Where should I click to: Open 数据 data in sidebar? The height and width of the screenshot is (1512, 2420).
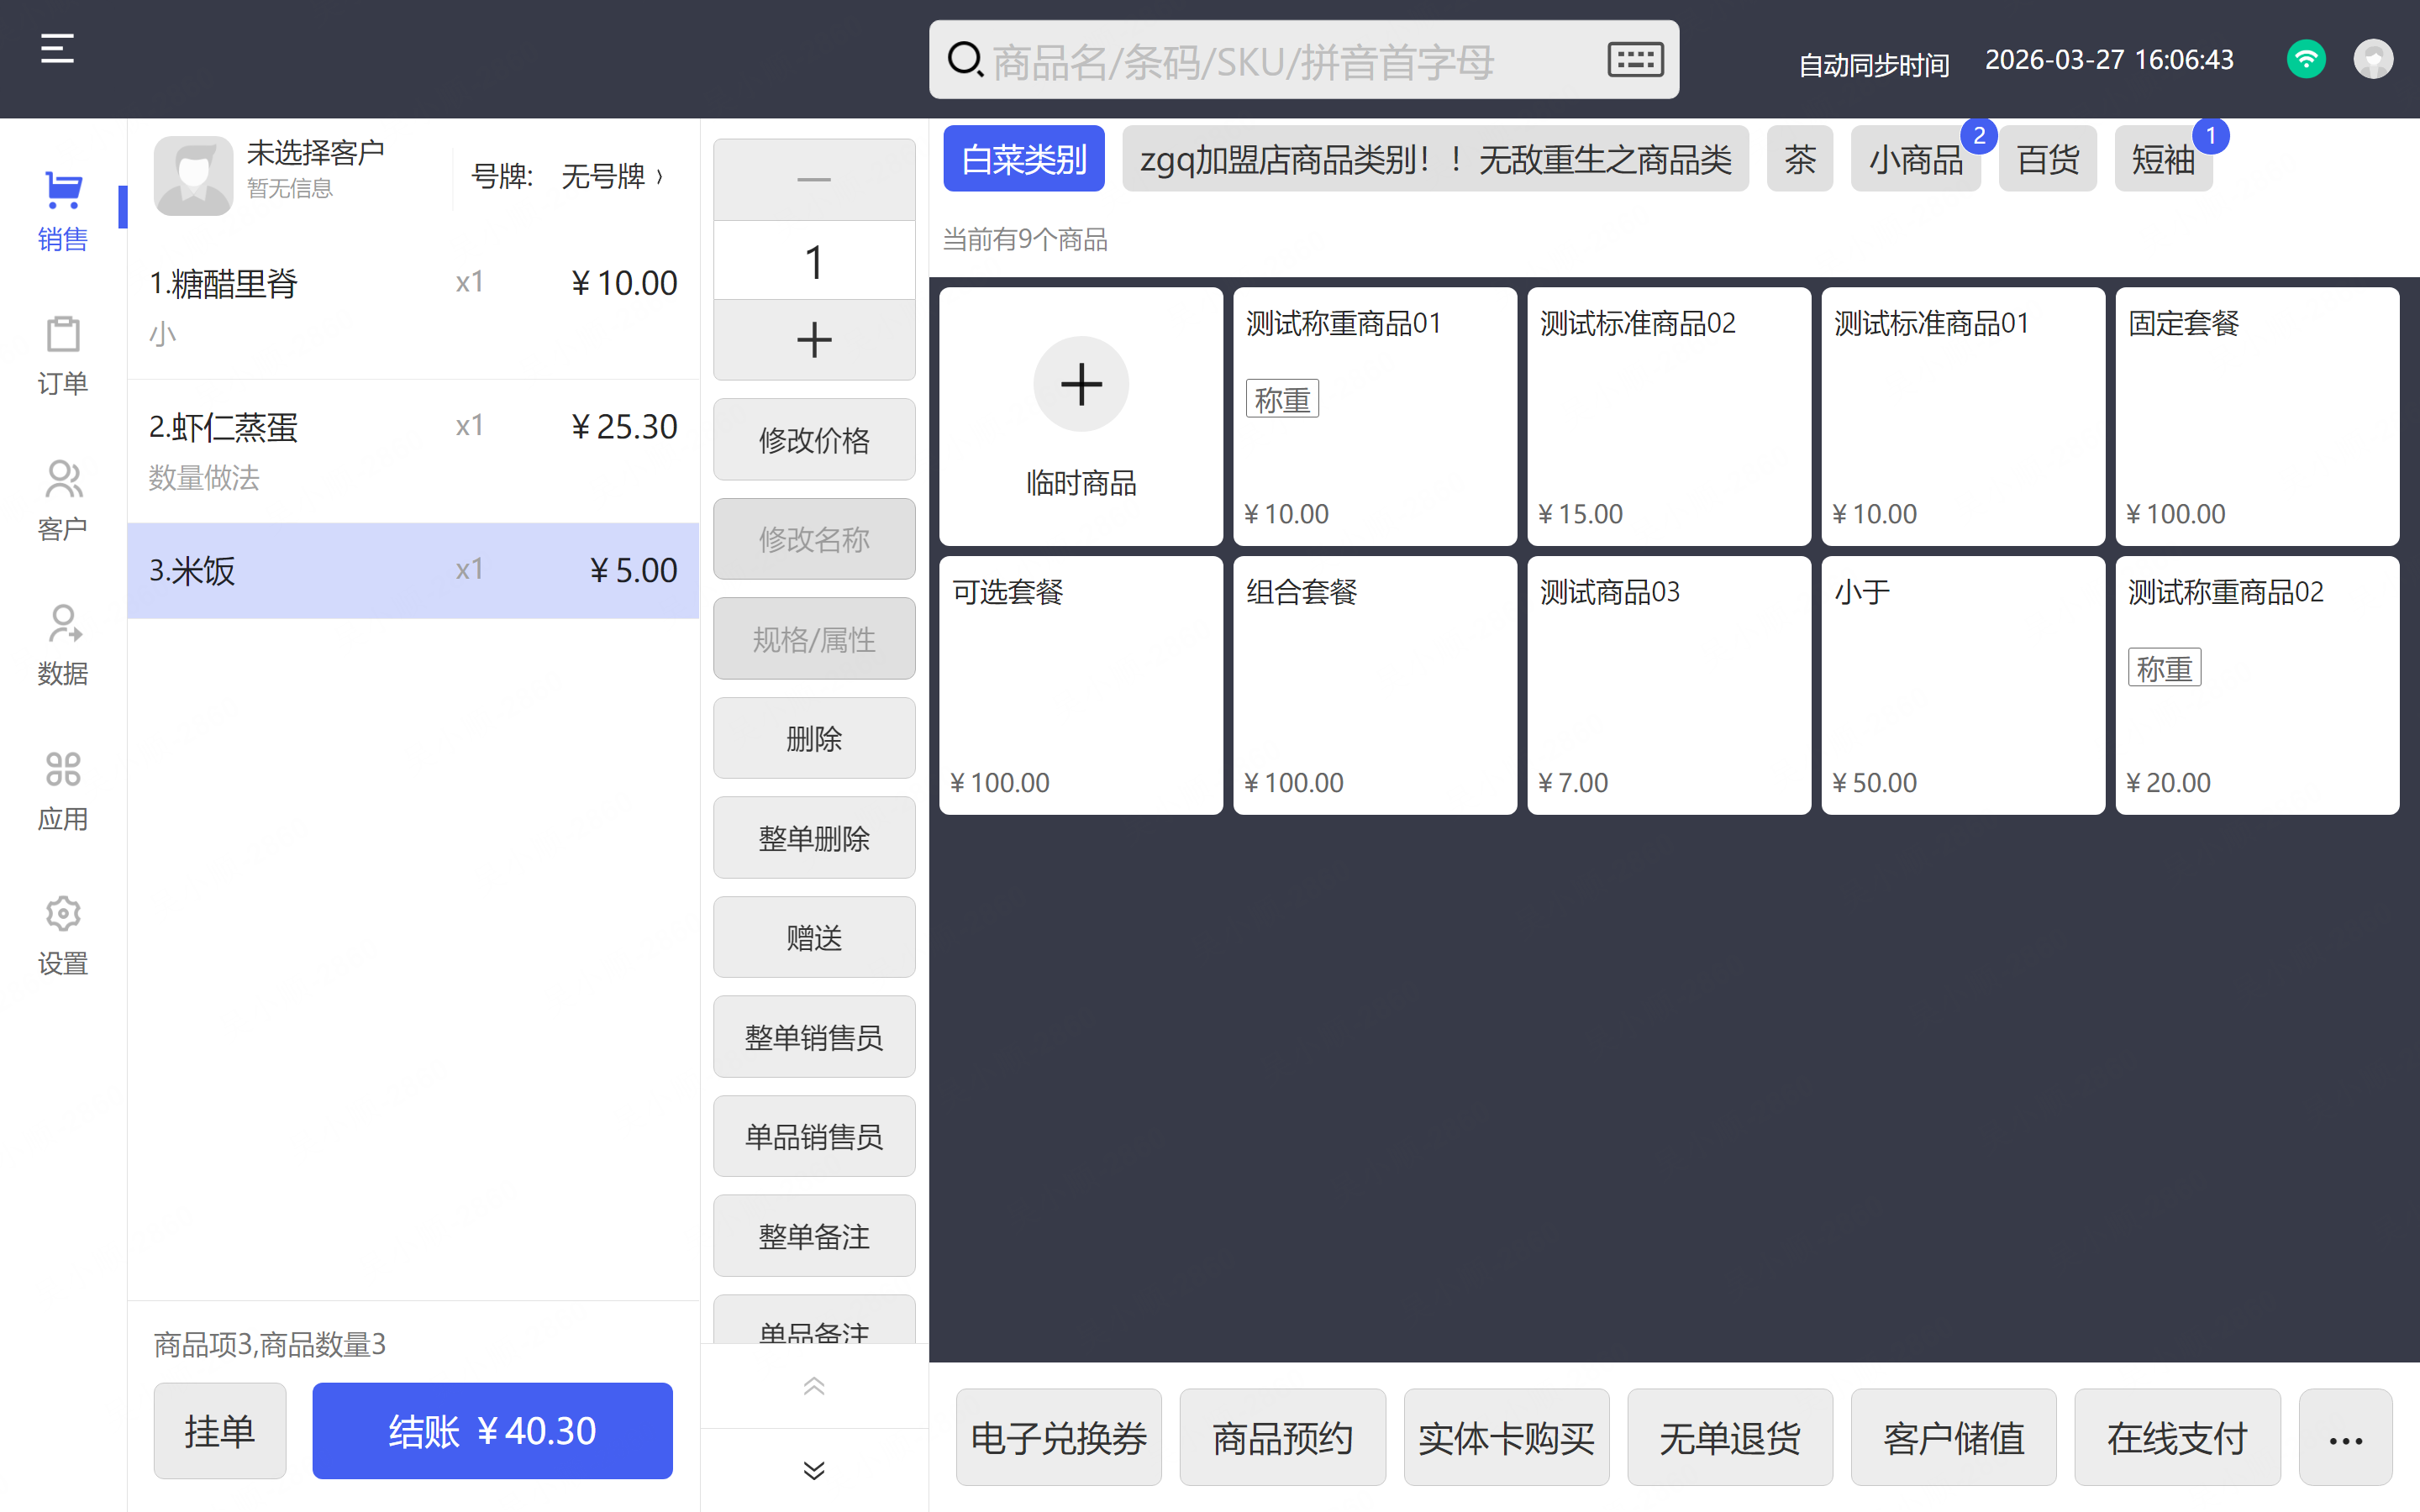pyautogui.click(x=63, y=645)
